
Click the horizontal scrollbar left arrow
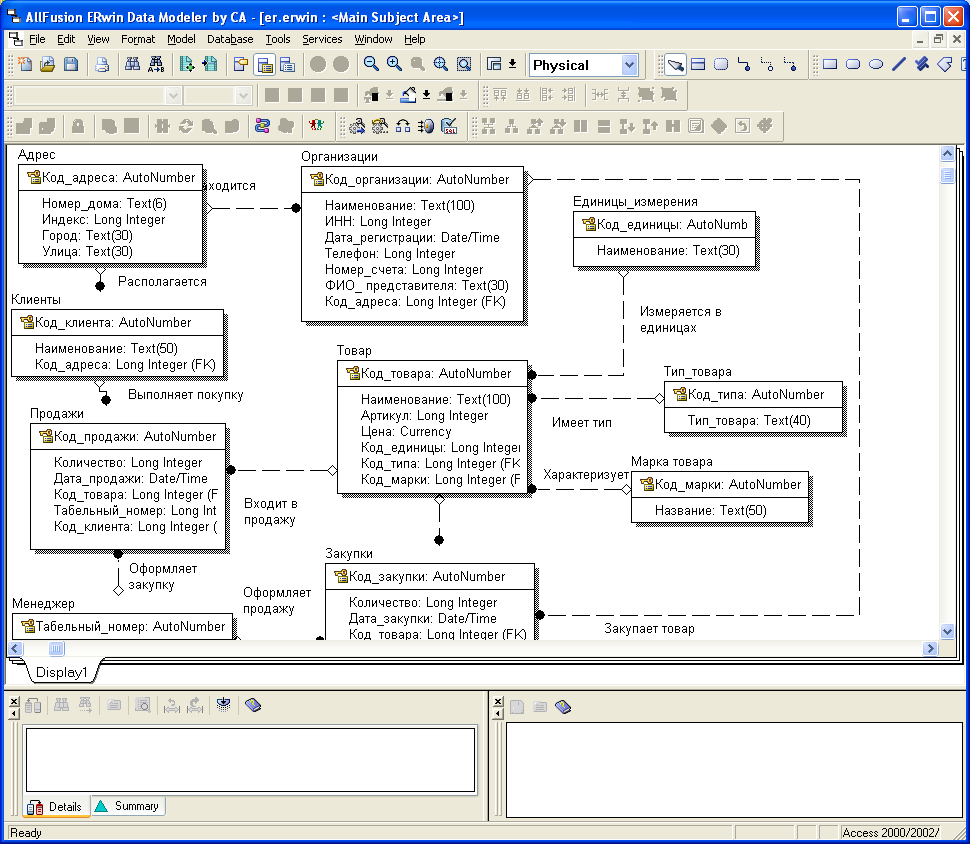click(x=15, y=648)
